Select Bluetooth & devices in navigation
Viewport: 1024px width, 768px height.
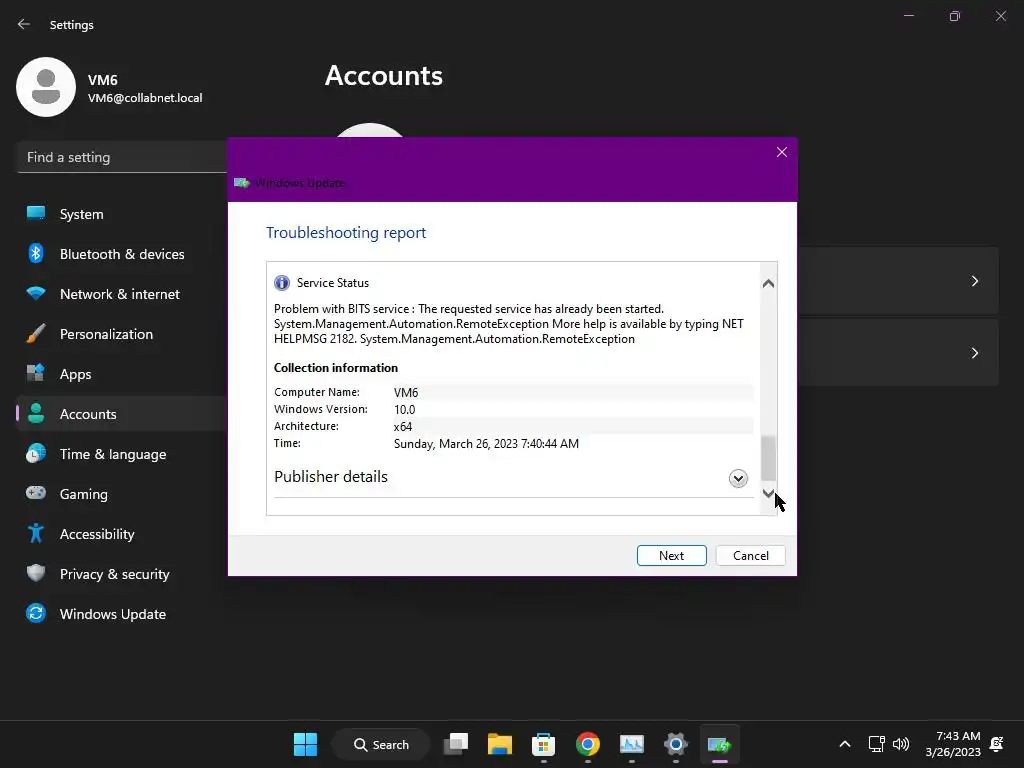click(121, 253)
